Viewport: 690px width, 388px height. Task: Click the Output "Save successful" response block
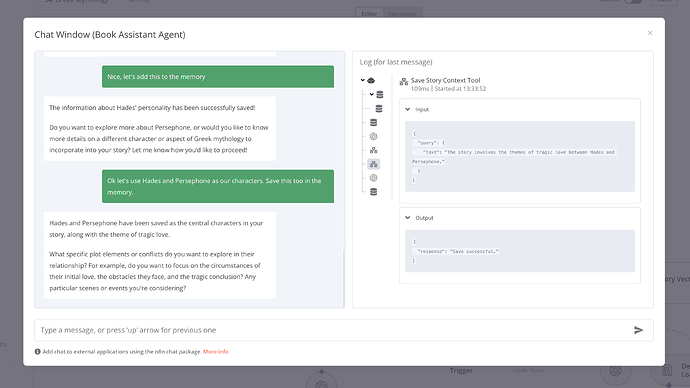[520, 251]
